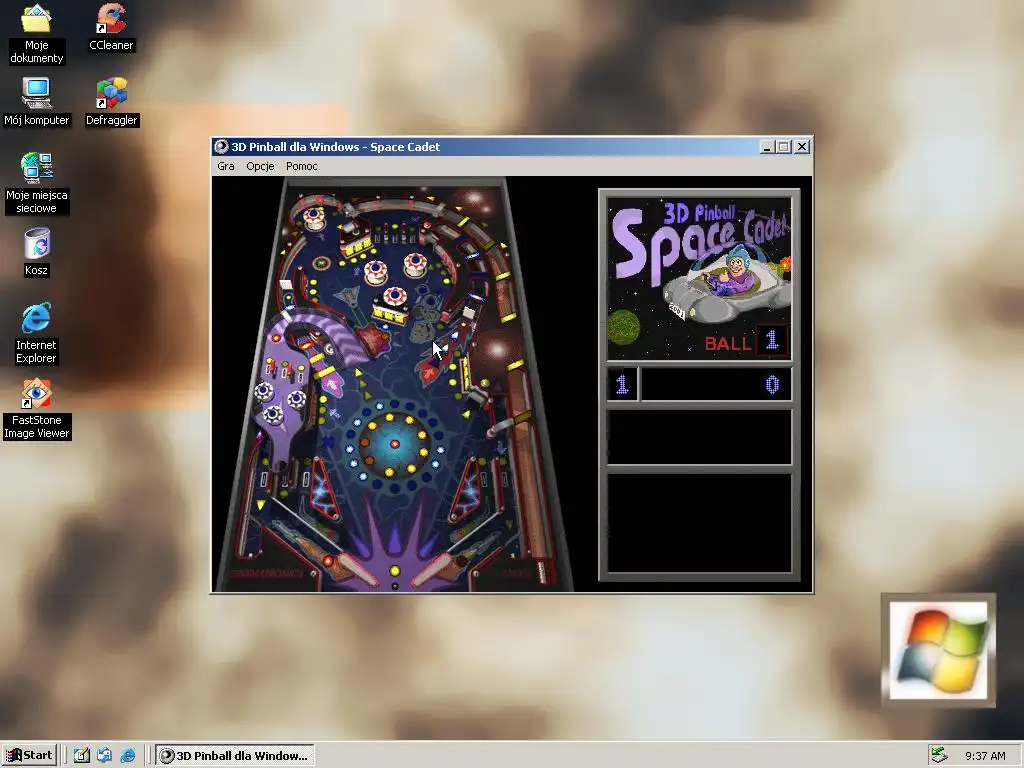This screenshot has height=768, width=1024.
Task: Open Moje dokumenty desktop folder icon
Action: click(x=37, y=34)
